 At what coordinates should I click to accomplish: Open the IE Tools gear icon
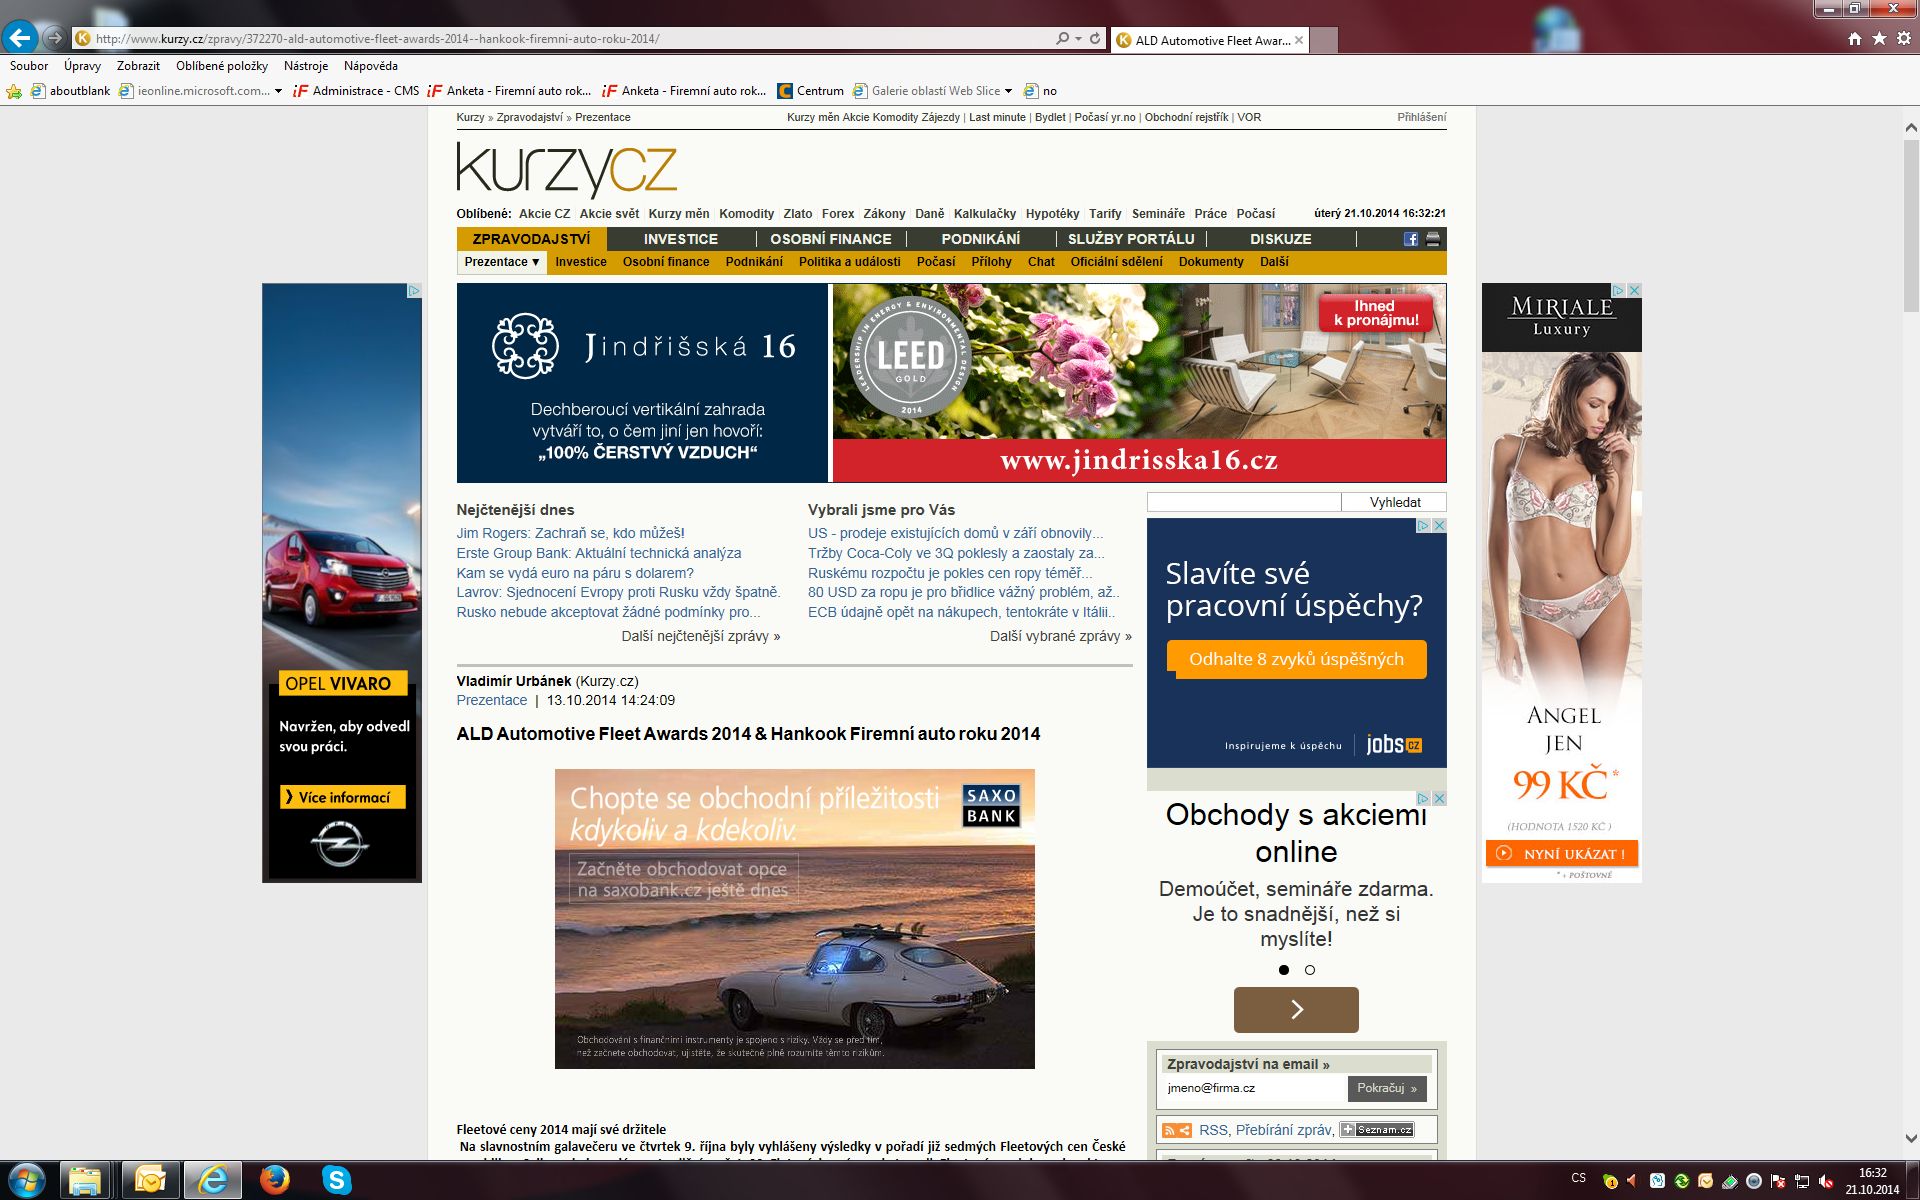1904,39
